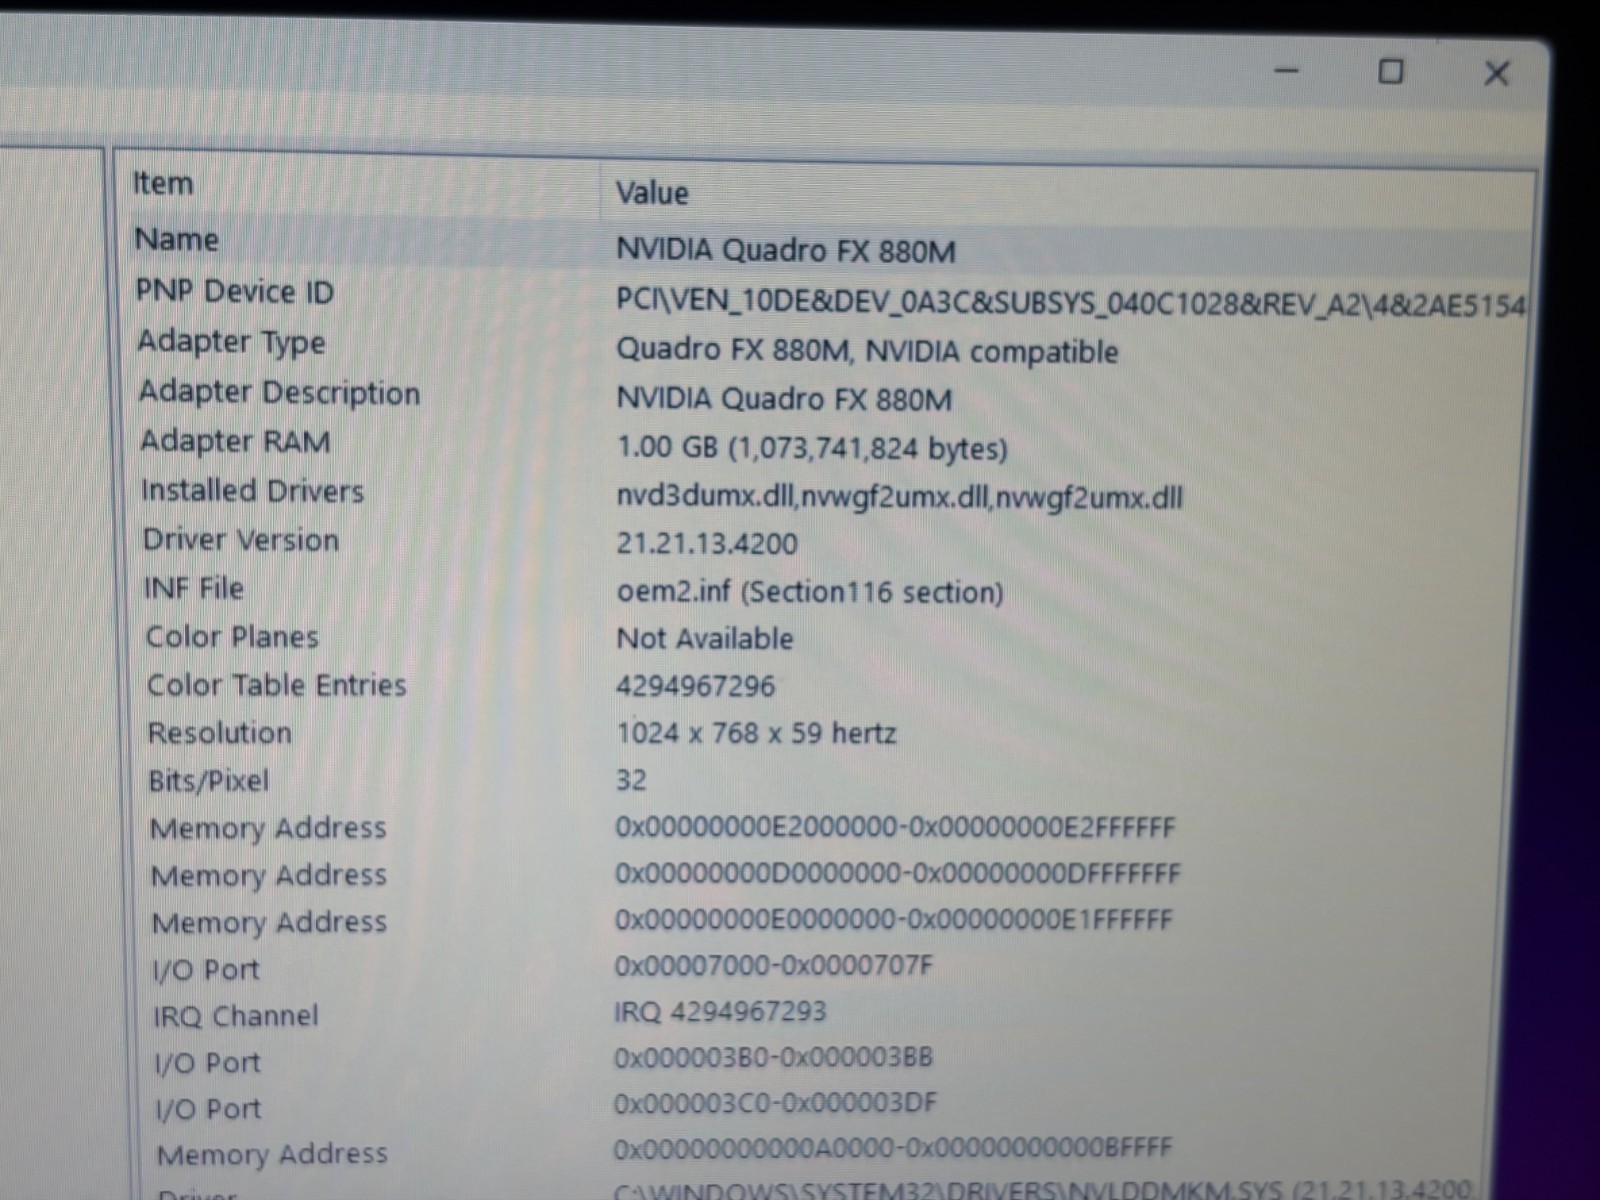This screenshot has height=1200, width=1600.
Task: Minimize the System Information window
Action: [1287, 71]
